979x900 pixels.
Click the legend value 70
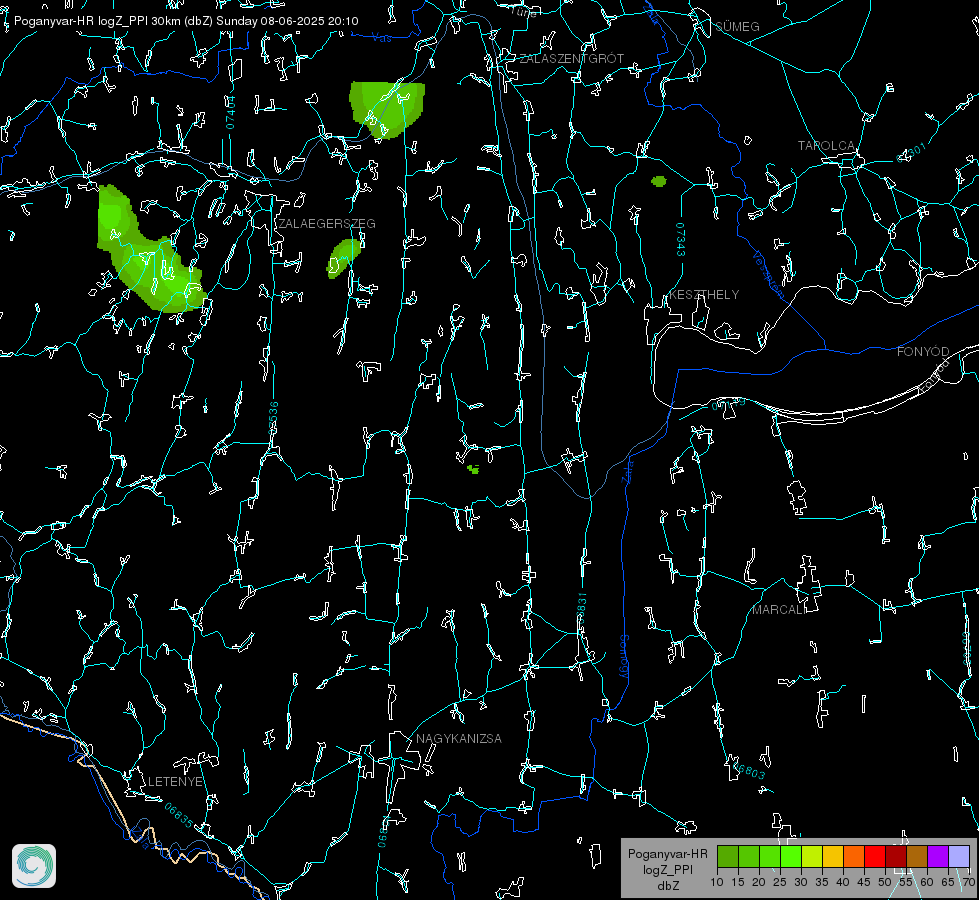[x=968, y=882]
